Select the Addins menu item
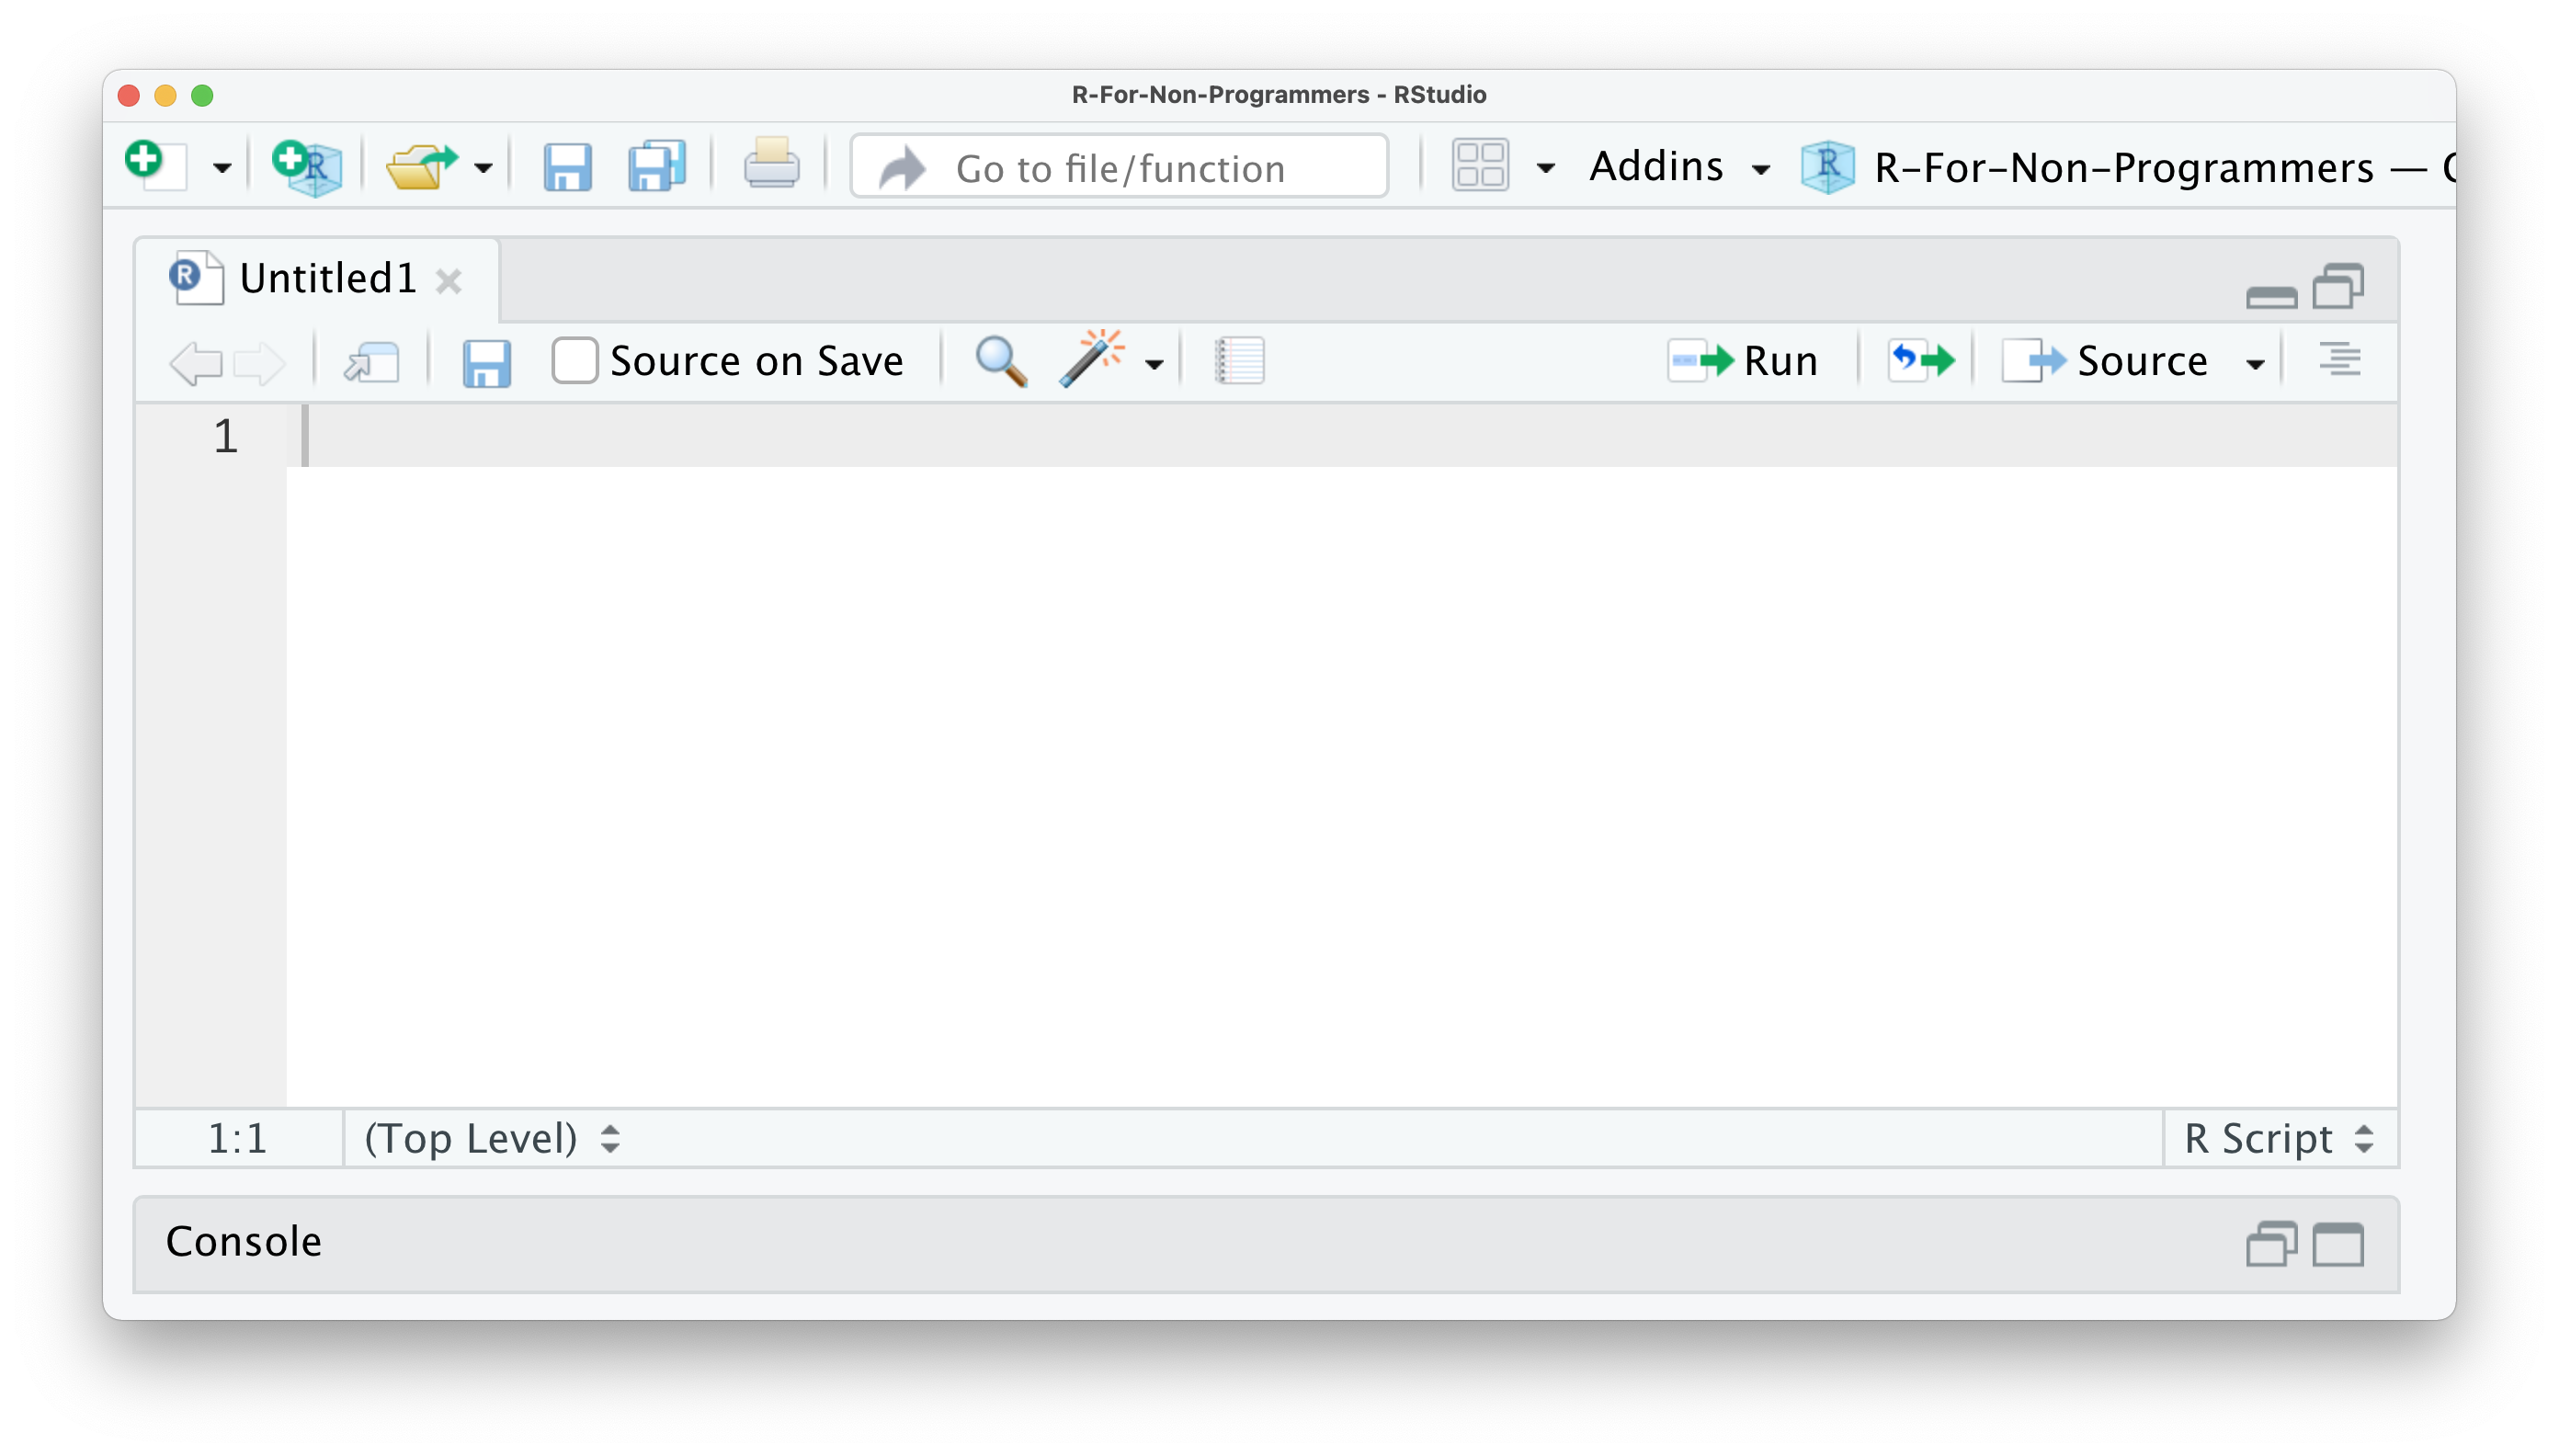 point(1680,167)
